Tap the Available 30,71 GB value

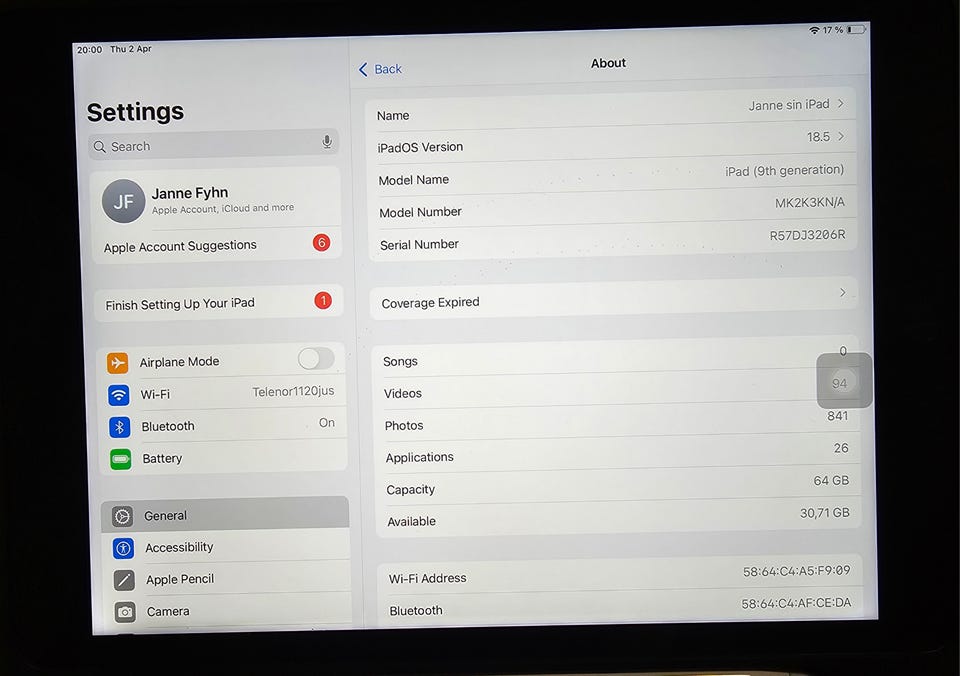click(825, 513)
